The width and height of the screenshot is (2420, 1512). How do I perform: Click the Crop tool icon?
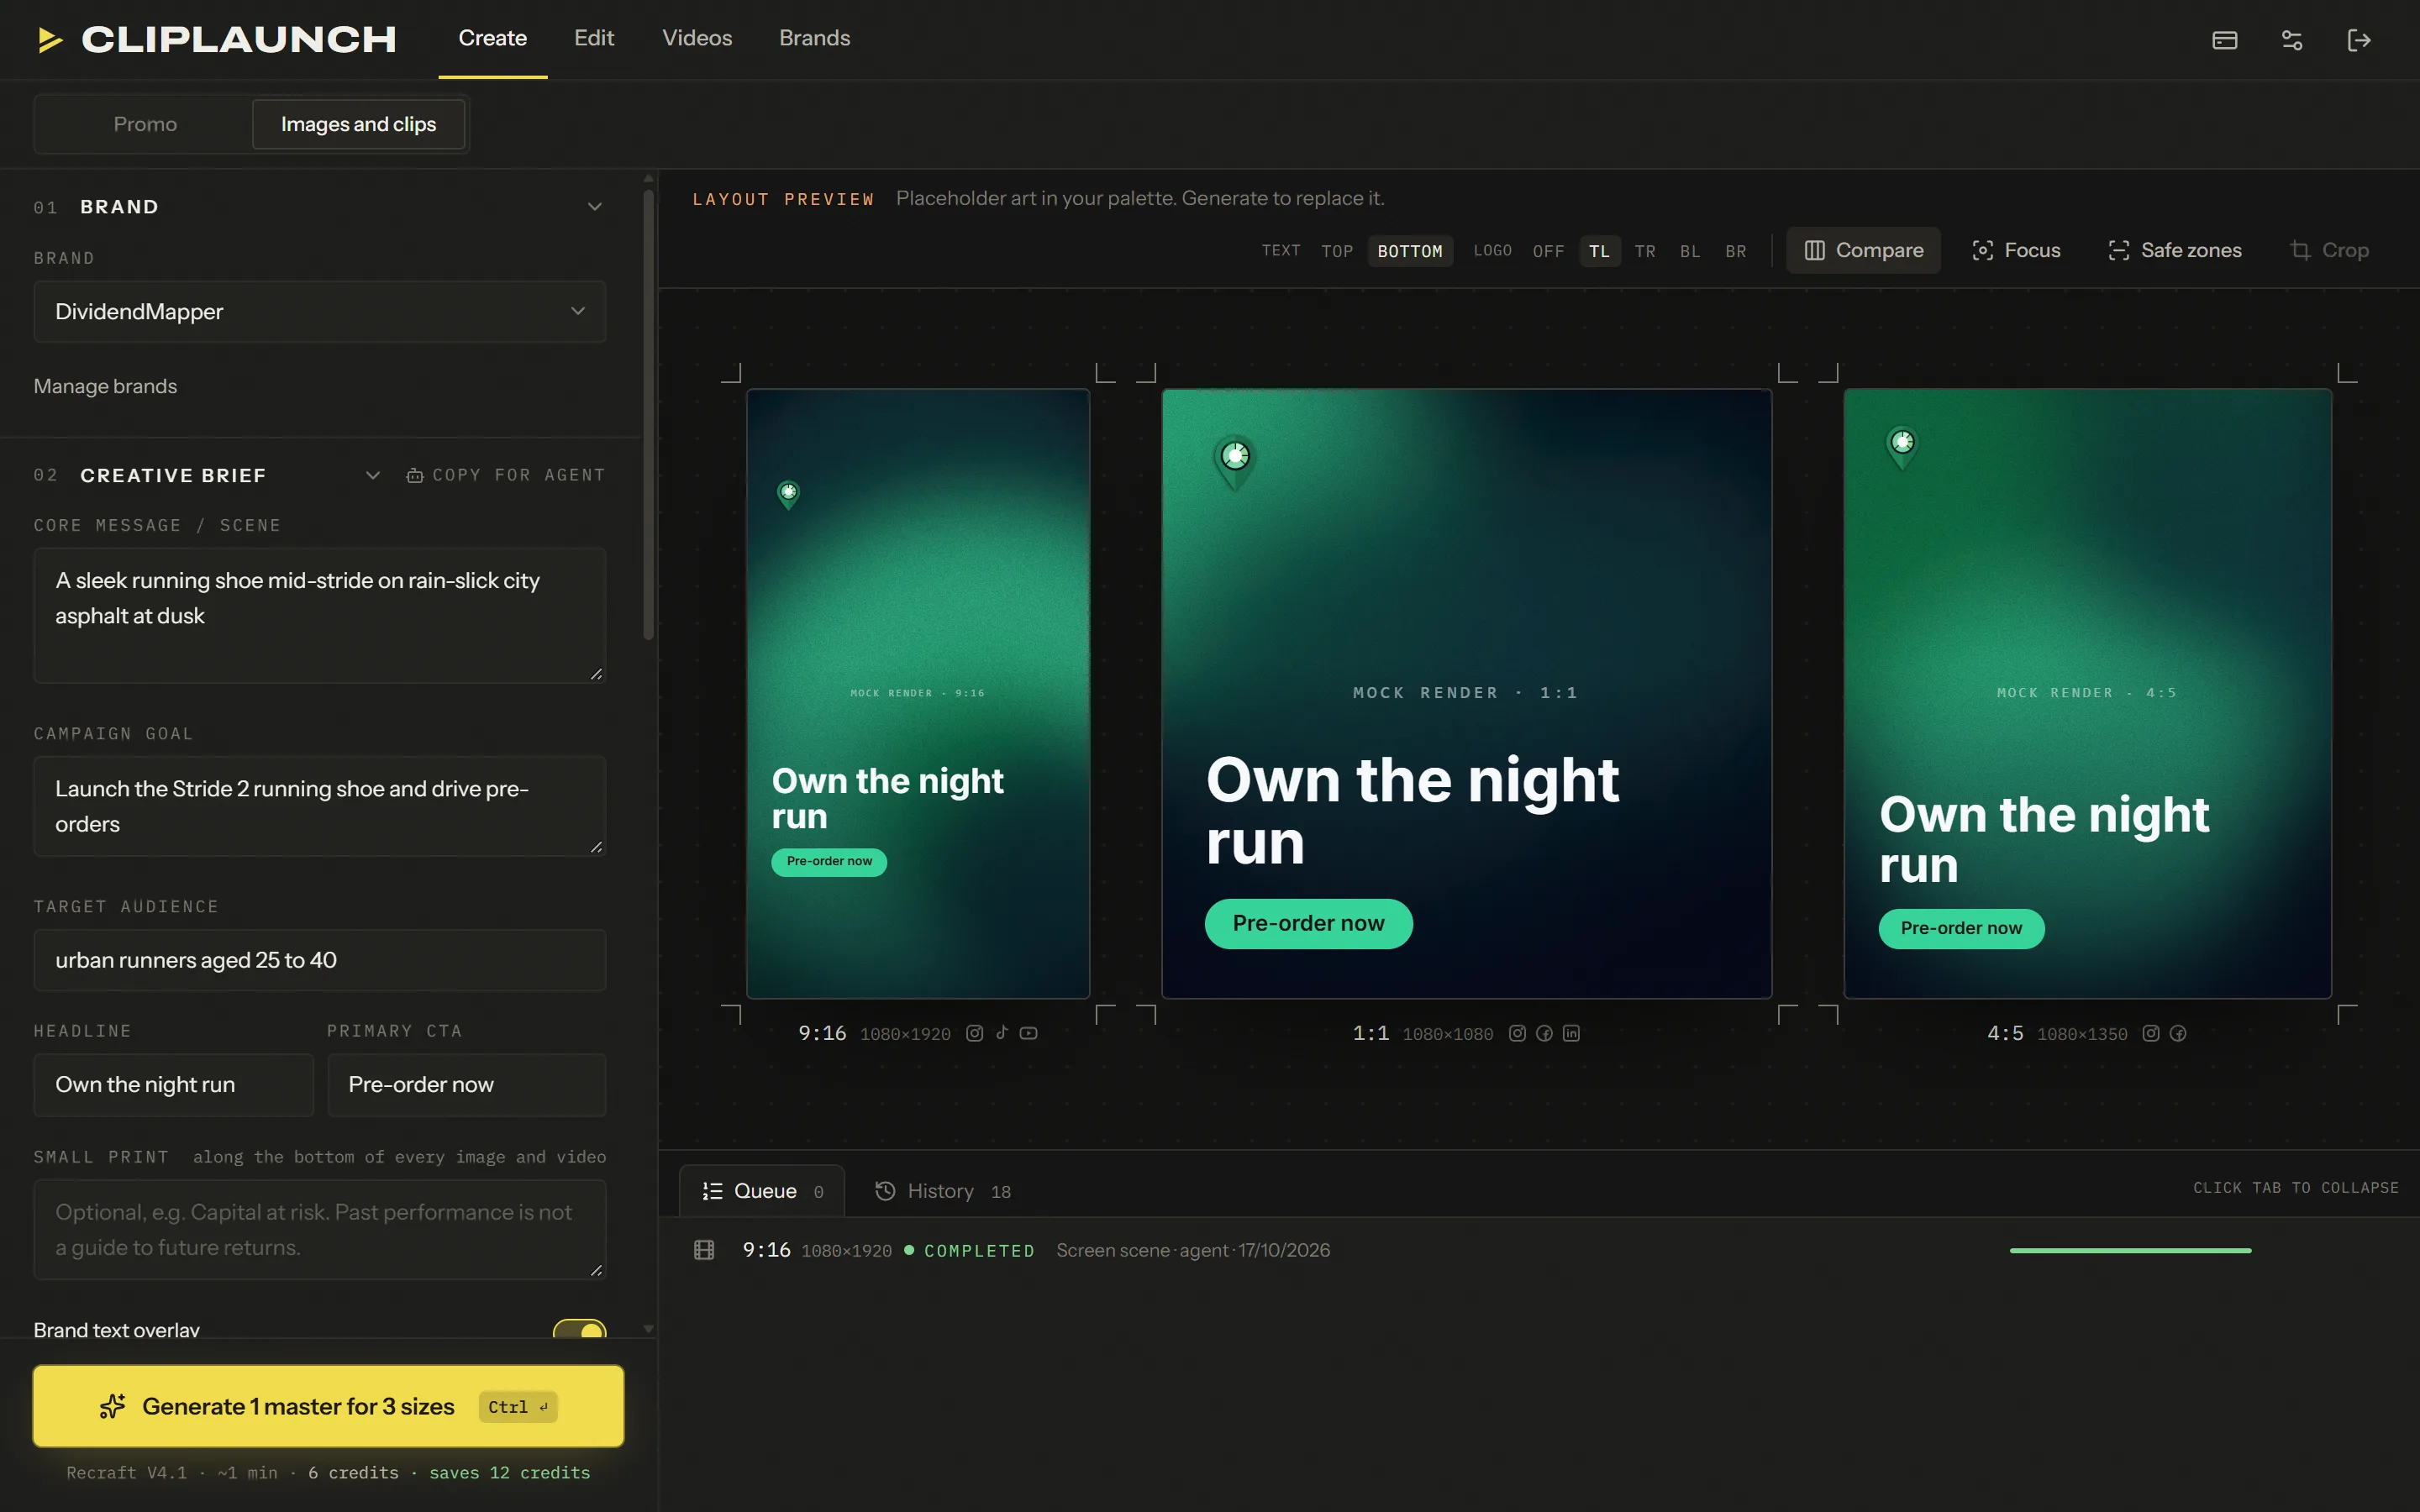click(2300, 250)
